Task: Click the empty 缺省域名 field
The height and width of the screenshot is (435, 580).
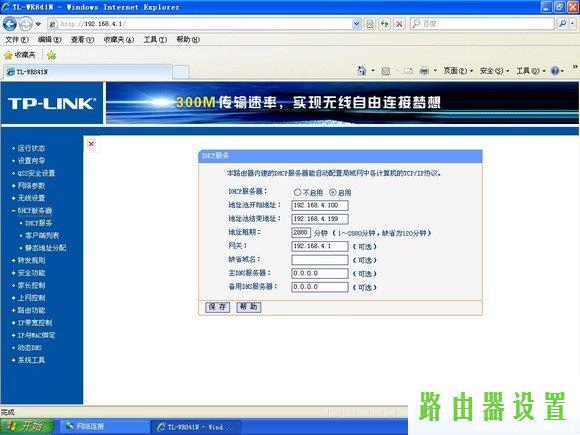Action: pyautogui.click(x=320, y=260)
